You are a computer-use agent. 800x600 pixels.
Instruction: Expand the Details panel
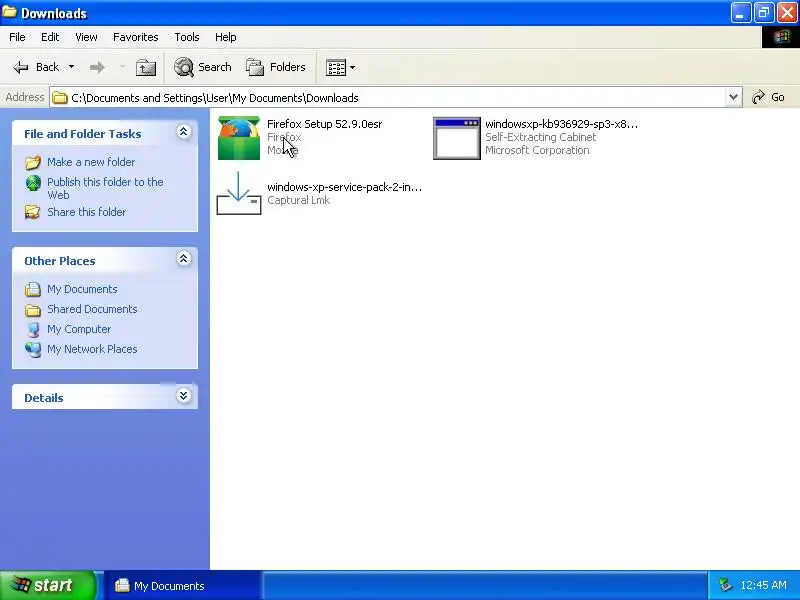pyautogui.click(x=184, y=395)
